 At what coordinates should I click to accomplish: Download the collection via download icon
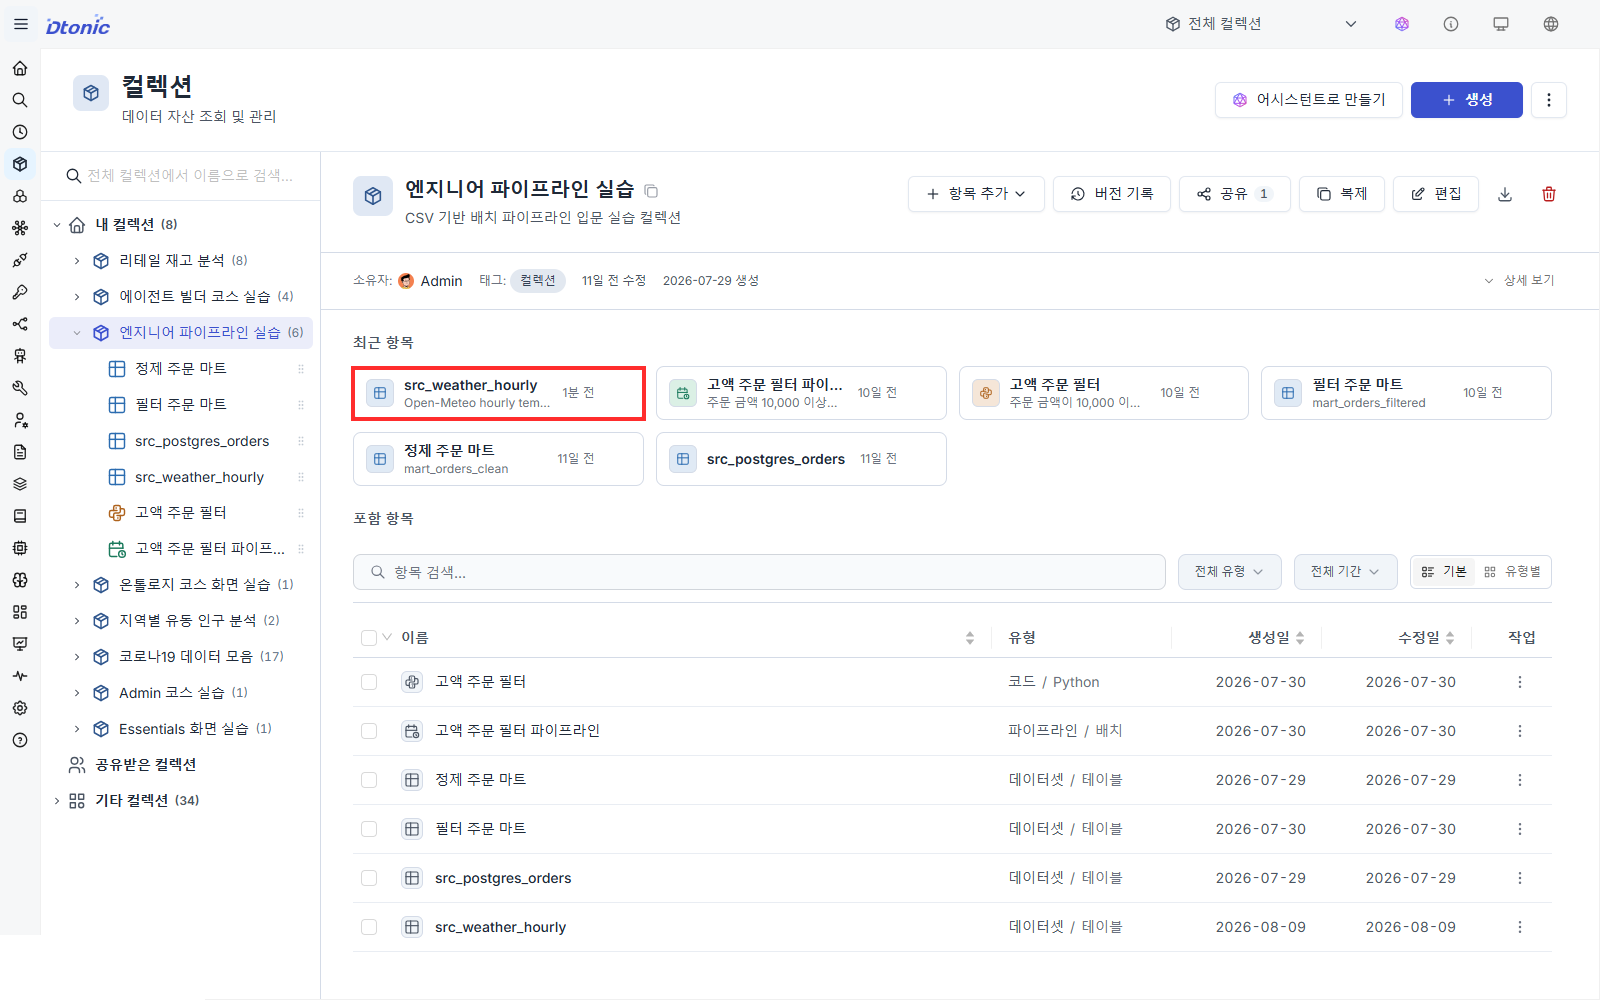click(x=1505, y=194)
